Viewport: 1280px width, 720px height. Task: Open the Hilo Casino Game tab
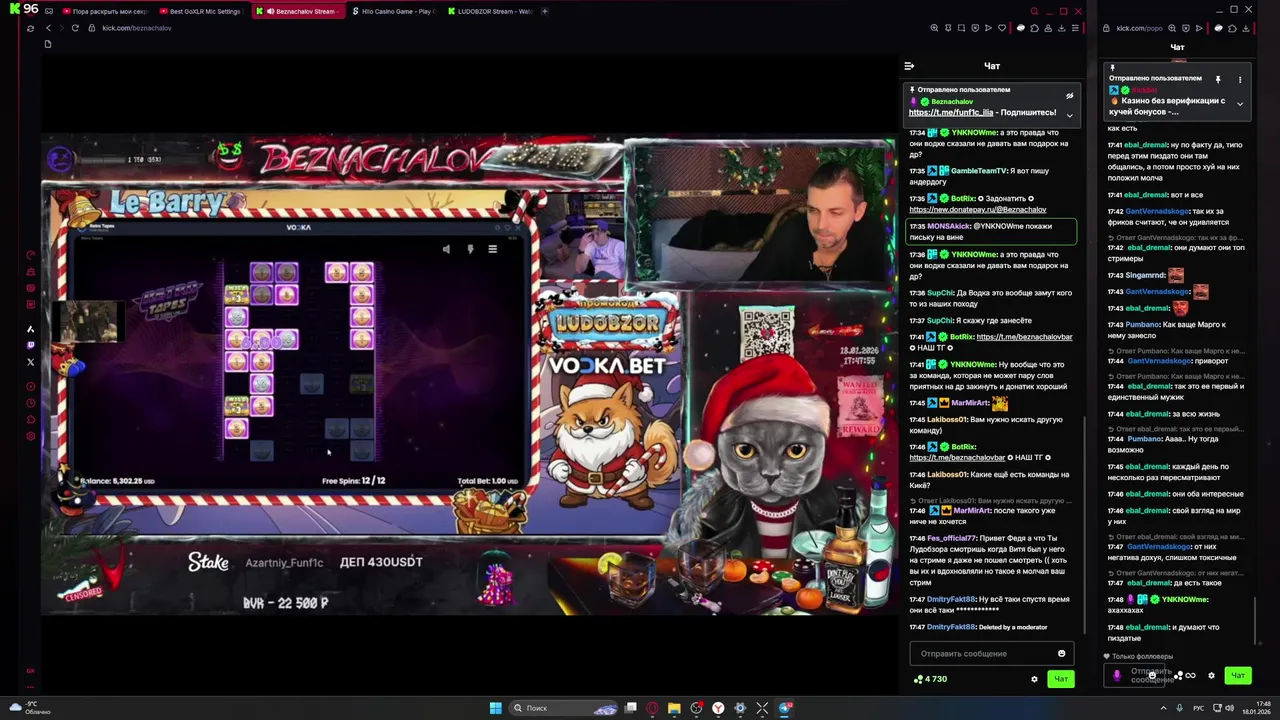point(393,11)
